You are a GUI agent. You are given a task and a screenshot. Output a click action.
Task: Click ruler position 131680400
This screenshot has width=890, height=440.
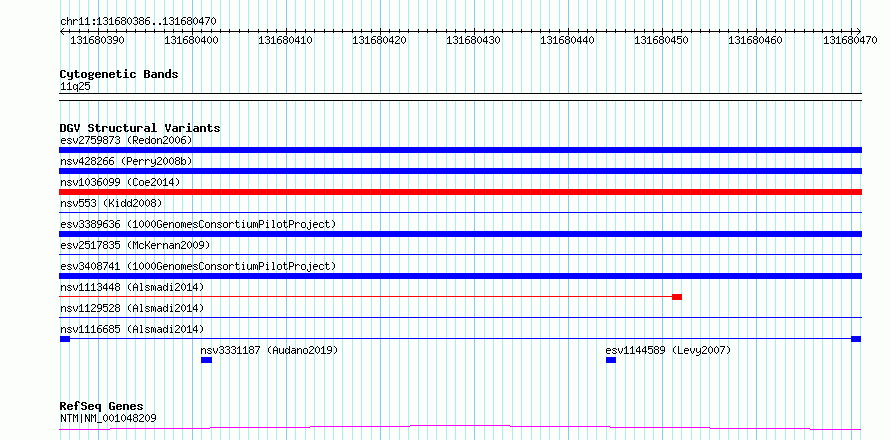point(191,40)
